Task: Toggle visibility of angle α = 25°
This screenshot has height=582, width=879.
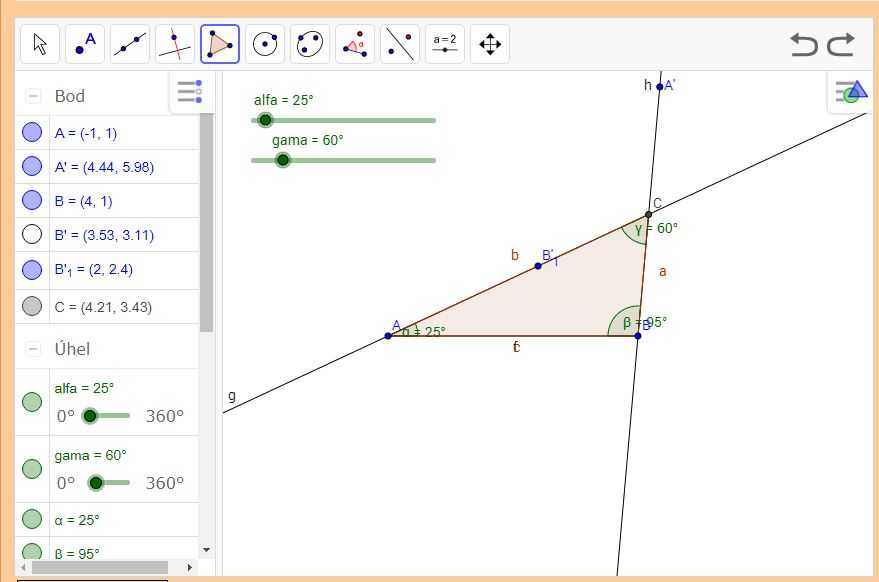Action: point(32,519)
